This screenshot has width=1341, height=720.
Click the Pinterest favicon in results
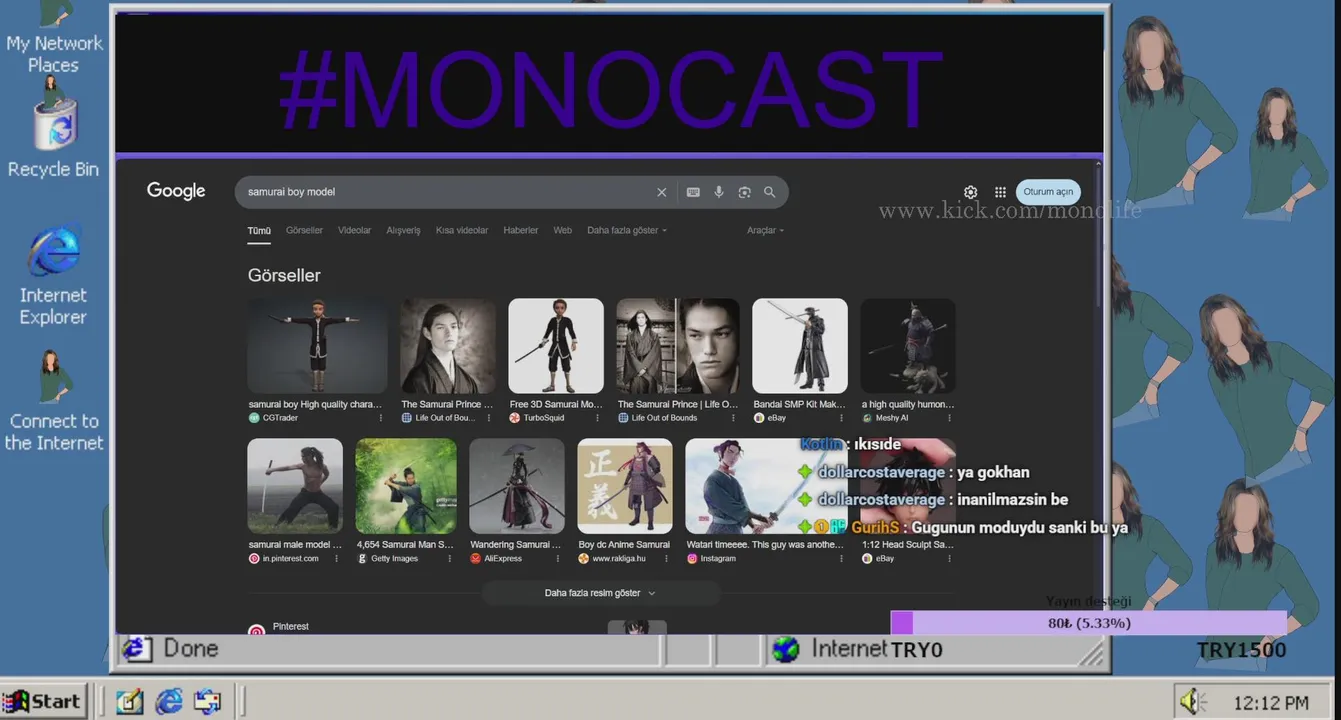256,630
